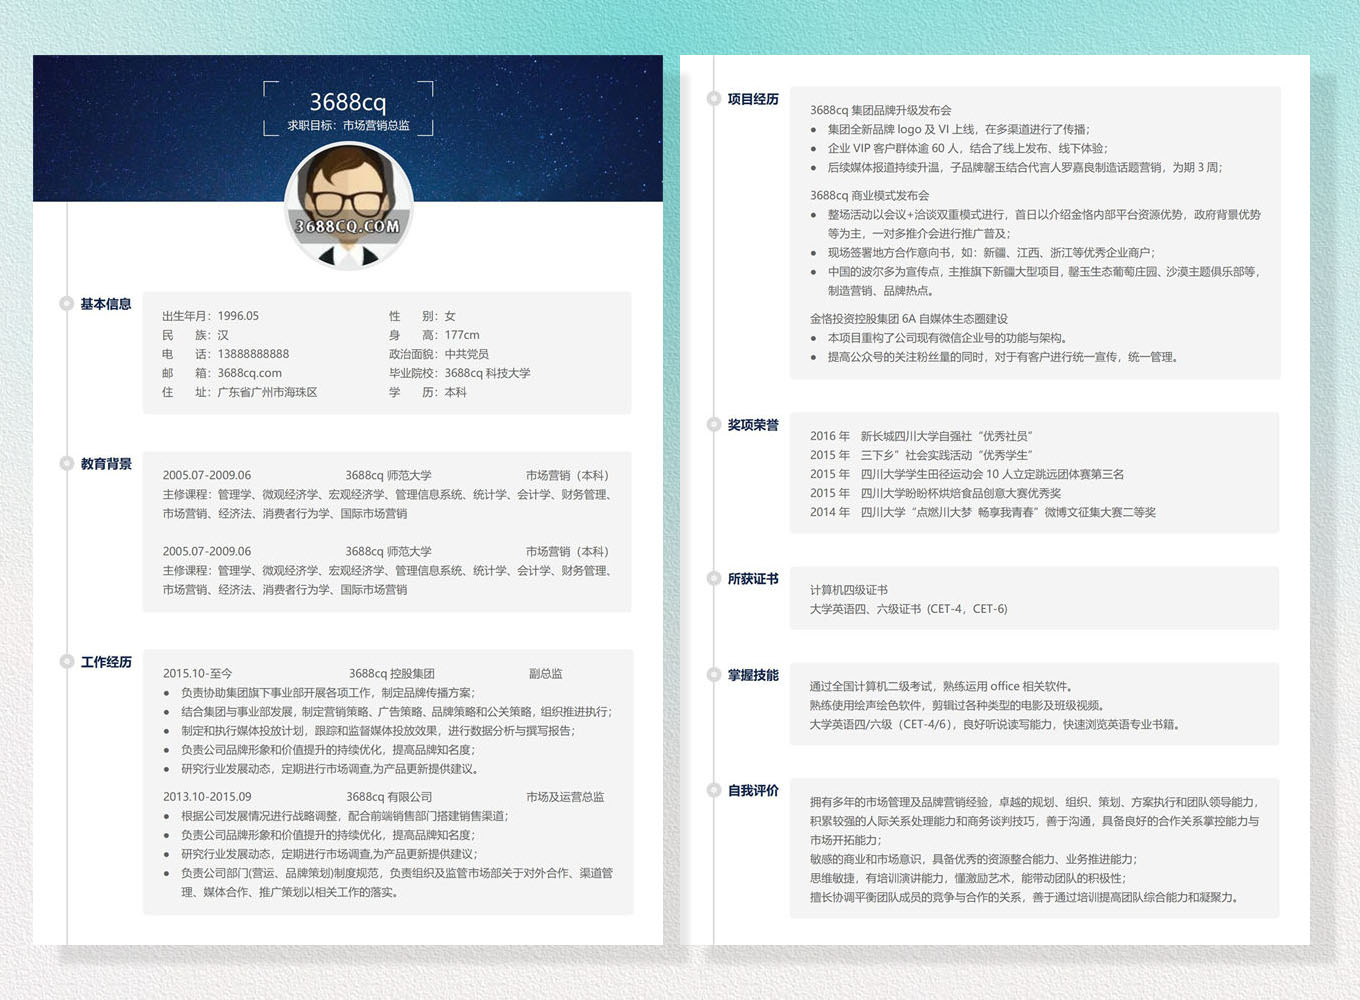This screenshot has height=1000, width=1360.
Task: Select the circle marker beside 奖项荣誉
Action: tap(714, 424)
